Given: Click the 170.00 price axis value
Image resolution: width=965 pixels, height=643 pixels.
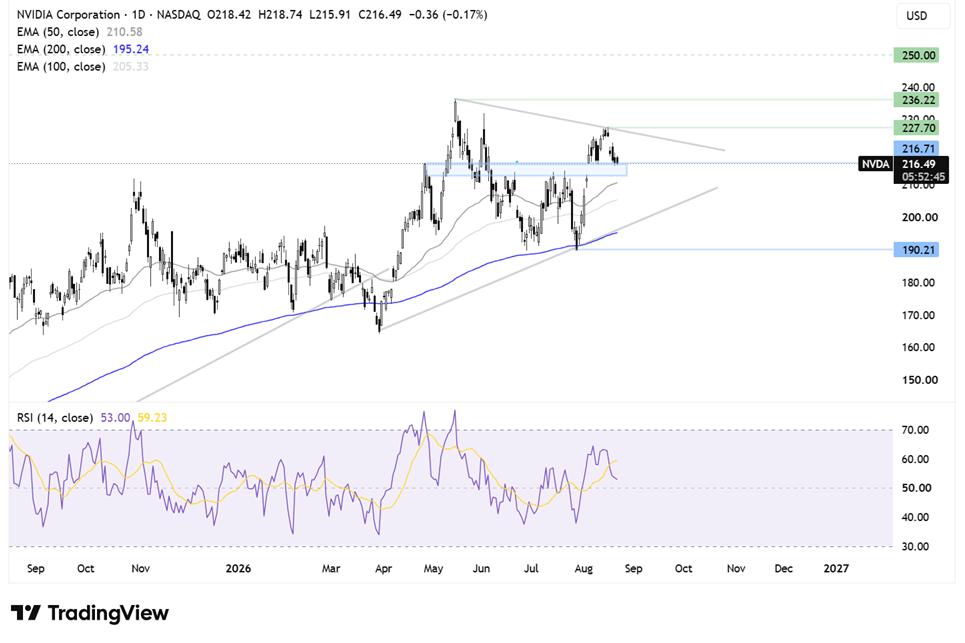Looking at the screenshot, I should [x=919, y=315].
